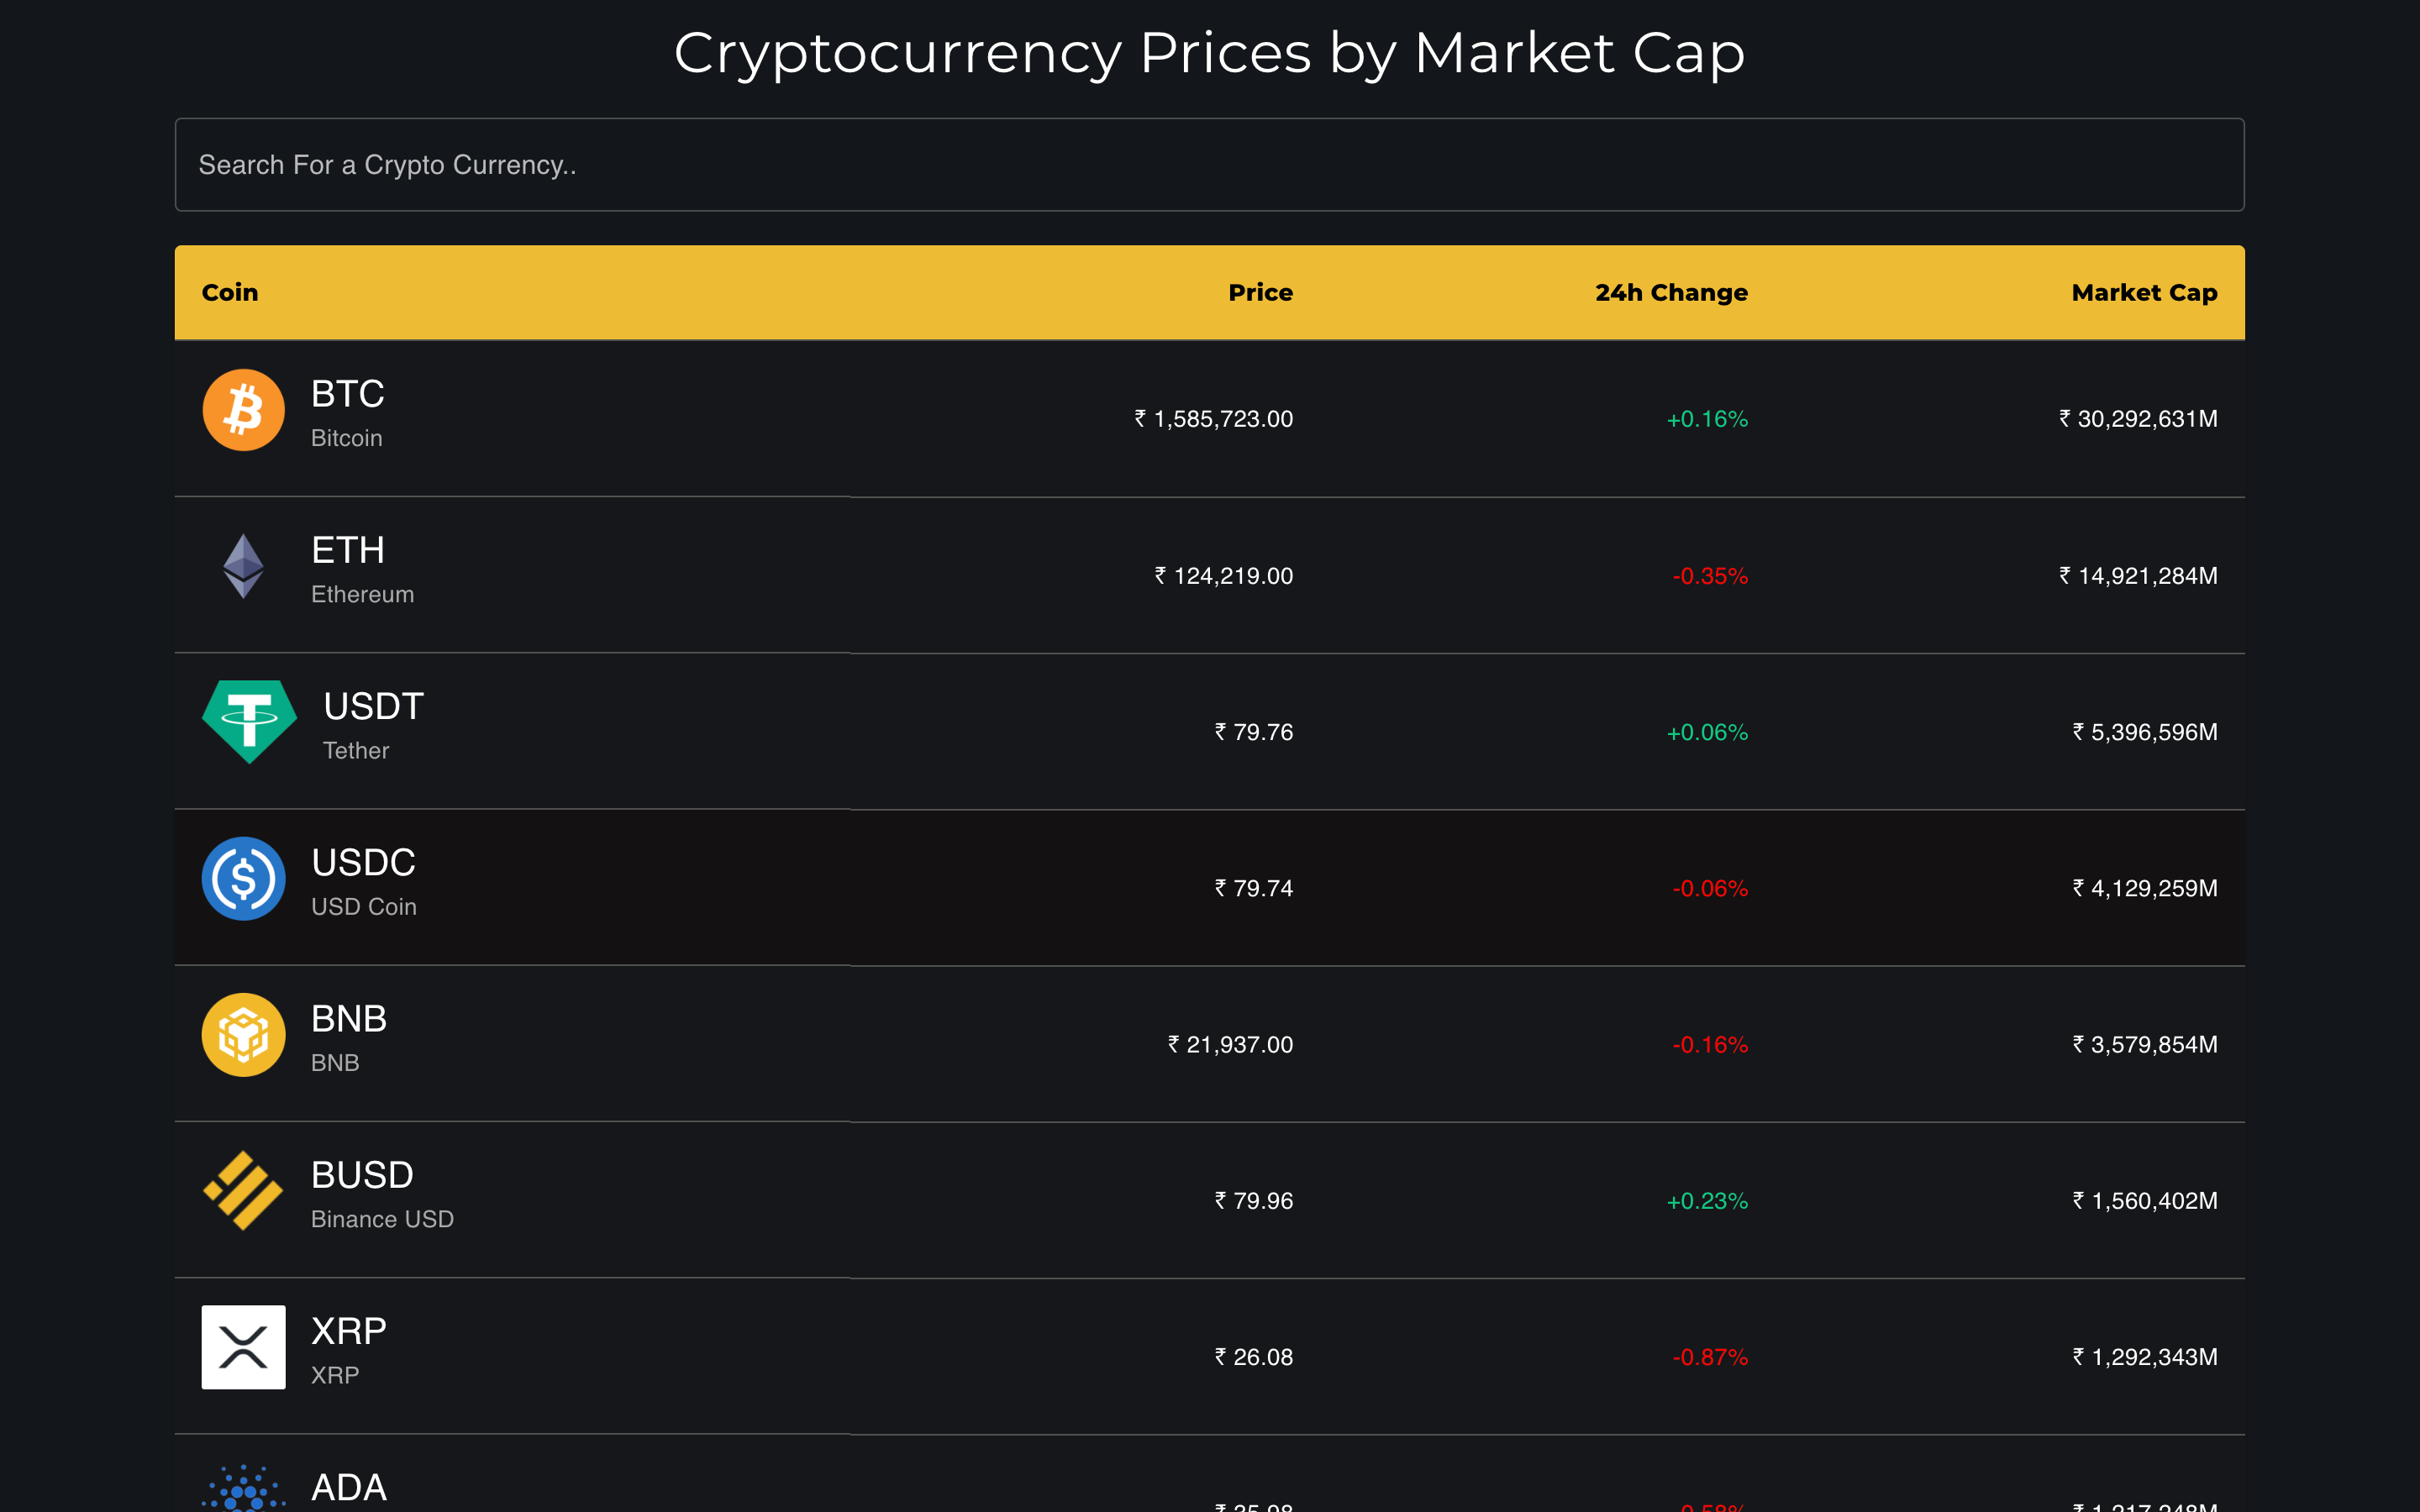This screenshot has height=1512, width=2420.
Task: Click the search input field
Action: [1210, 164]
